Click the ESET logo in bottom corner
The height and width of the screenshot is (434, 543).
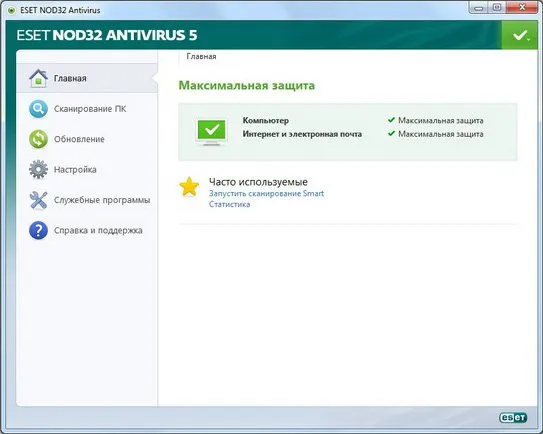click(x=513, y=417)
